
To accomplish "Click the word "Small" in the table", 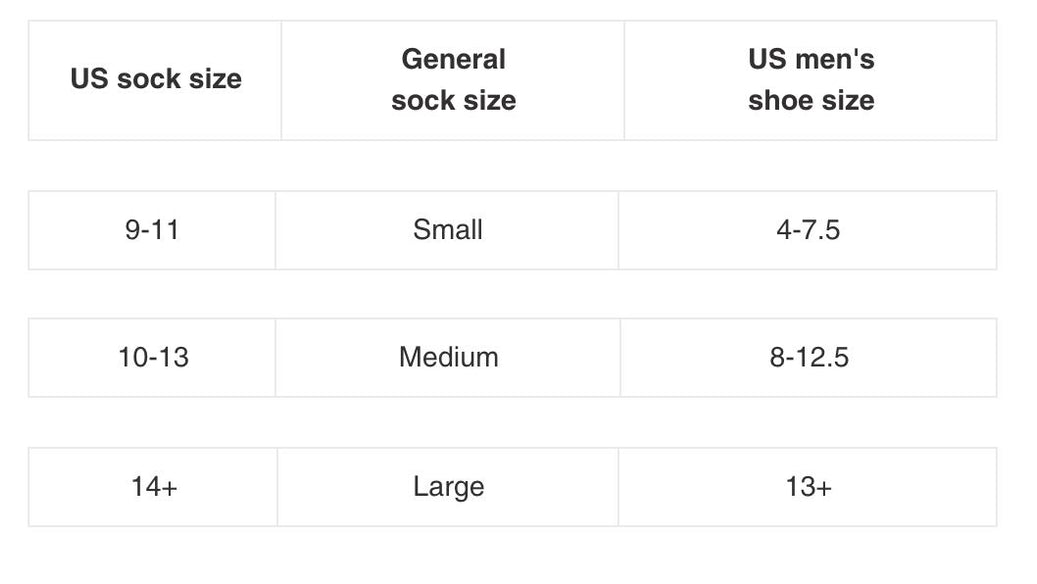I will [447, 230].
